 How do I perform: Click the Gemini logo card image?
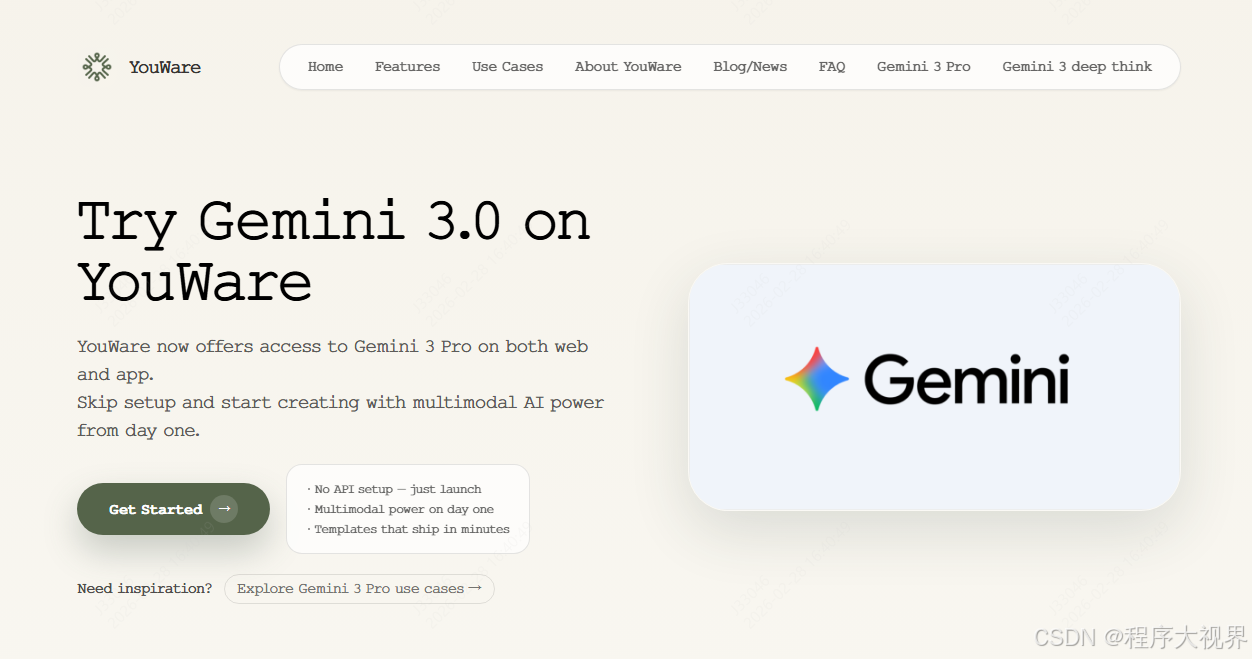(x=934, y=387)
